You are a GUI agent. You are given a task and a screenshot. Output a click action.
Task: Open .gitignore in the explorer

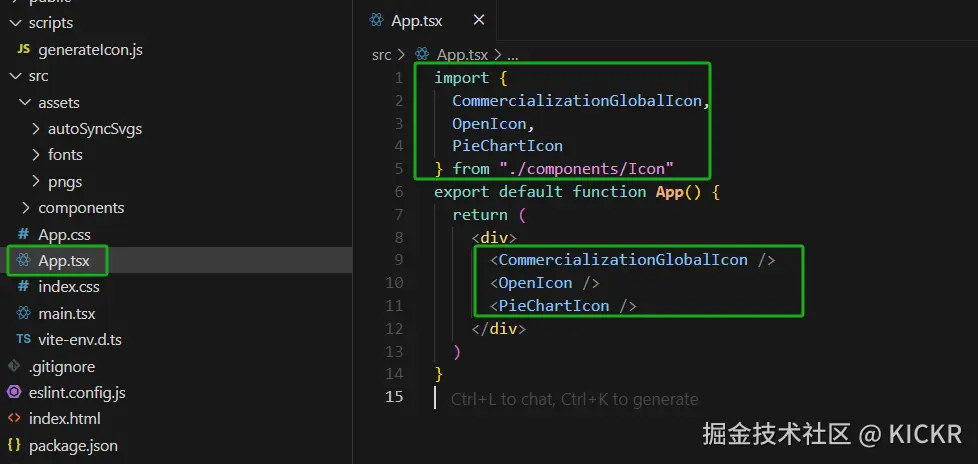tap(62, 367)
